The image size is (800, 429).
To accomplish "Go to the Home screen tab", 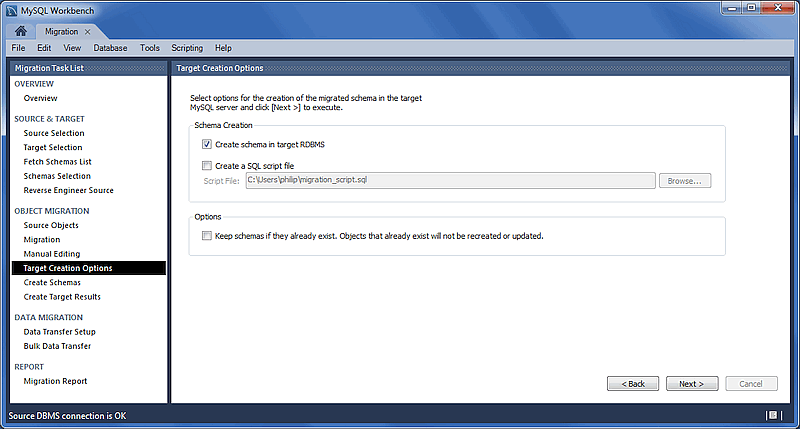I will click(20, 32).
